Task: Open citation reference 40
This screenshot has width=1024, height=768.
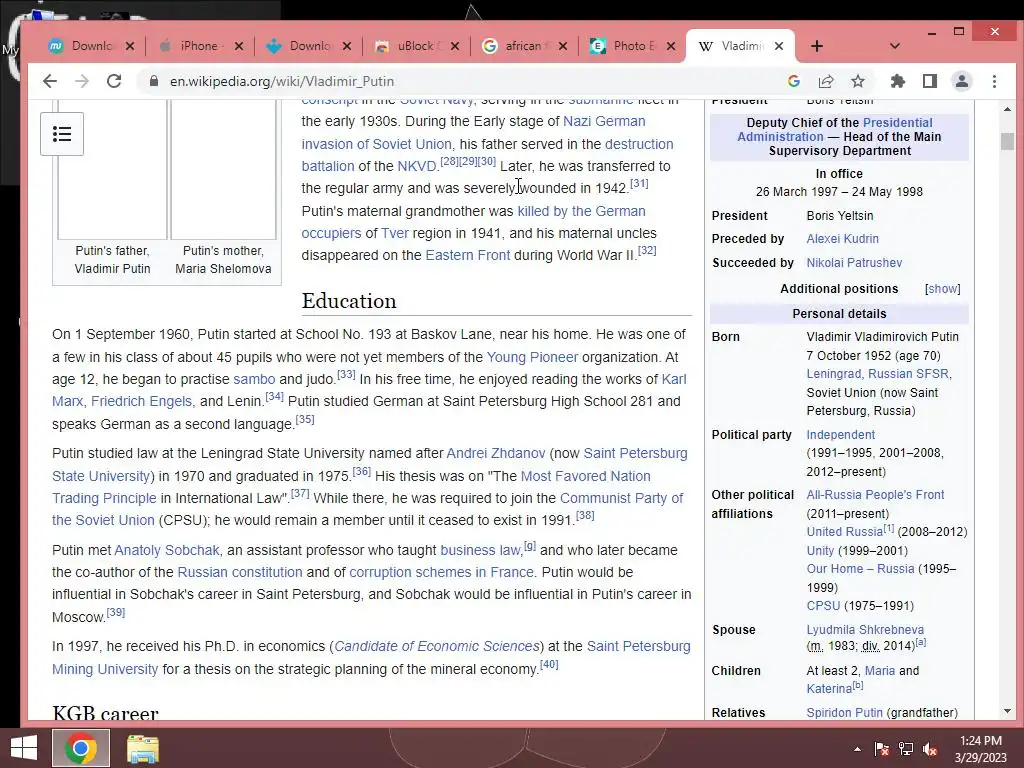Action: (x=549, y=664)
